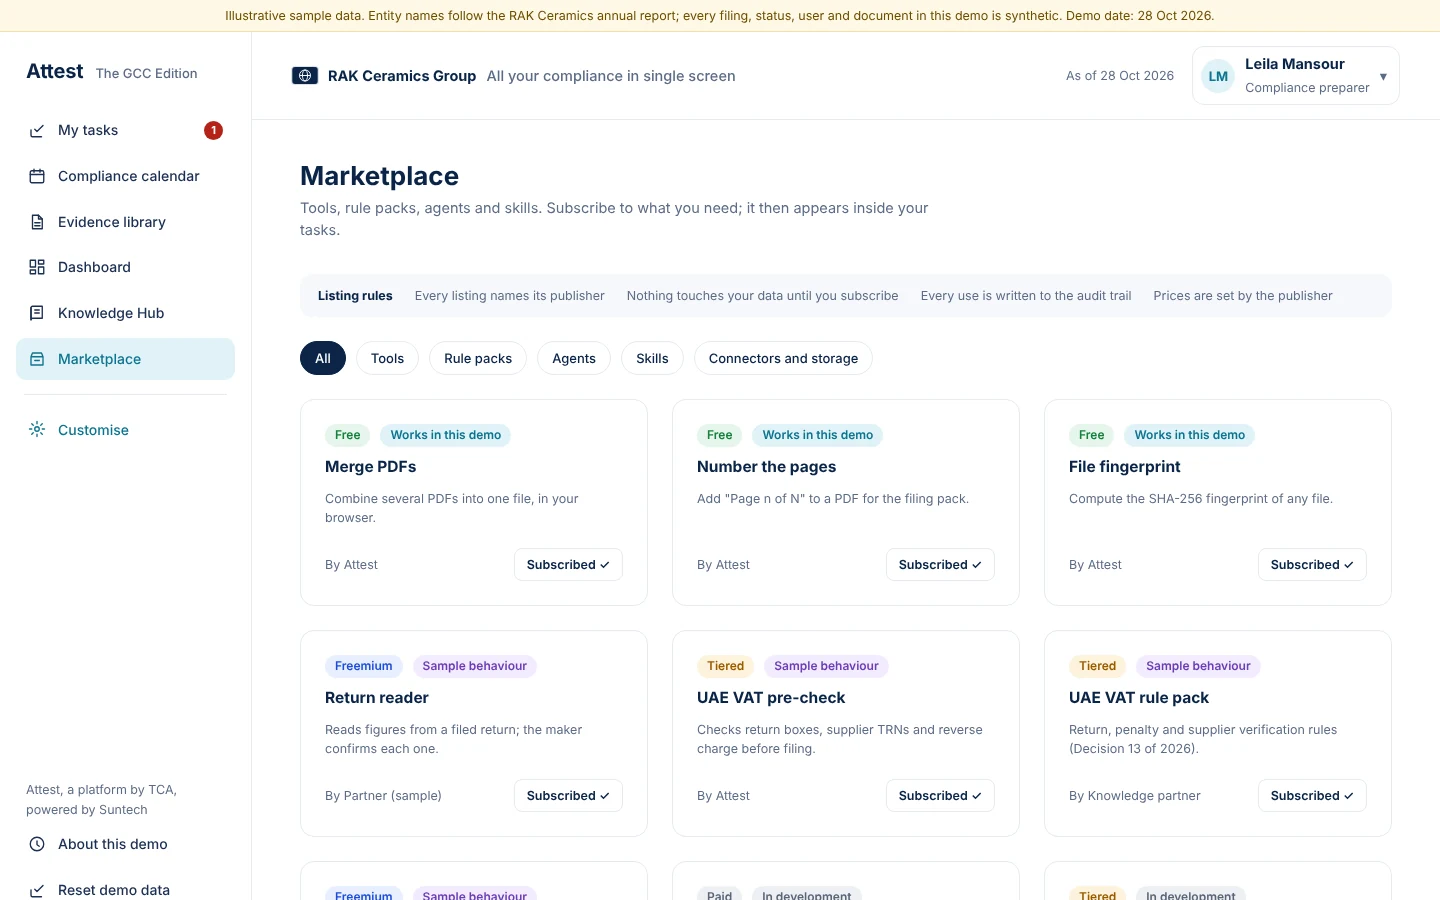Select the Skills filter tab

[x=652, y=358]
